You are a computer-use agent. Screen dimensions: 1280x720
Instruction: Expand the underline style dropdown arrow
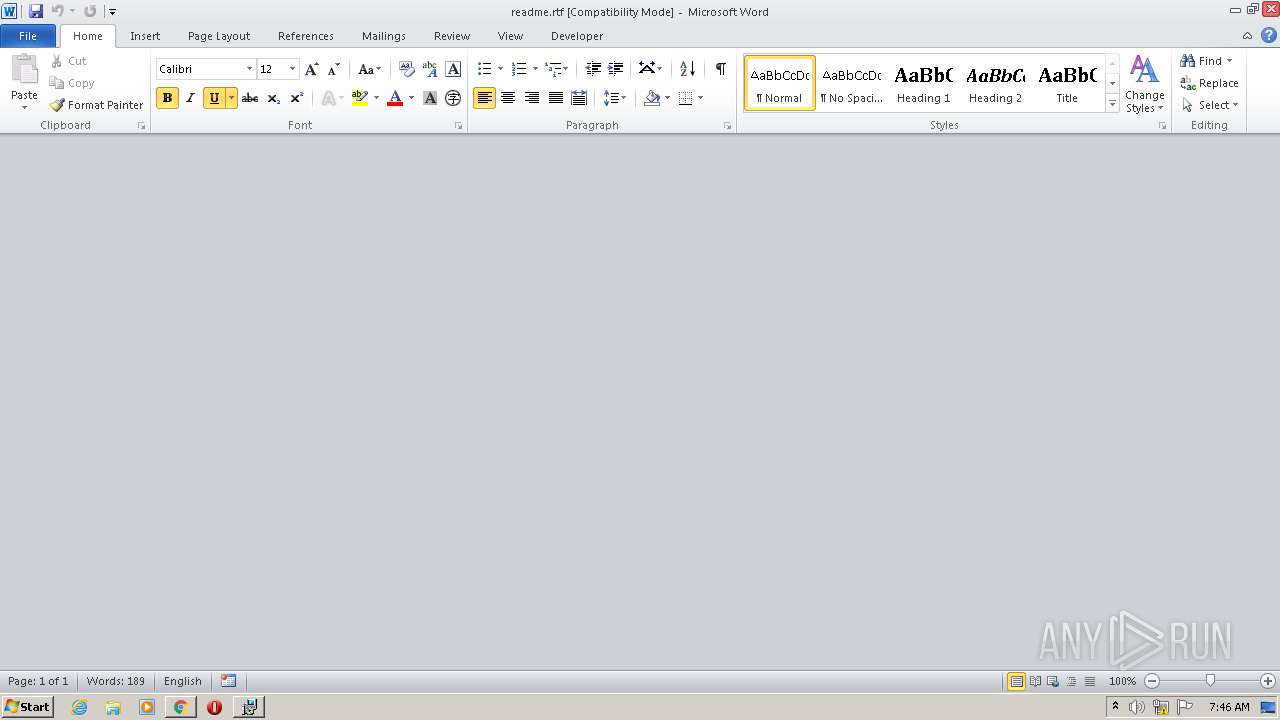pyautogui.click(x=231, y=98)
